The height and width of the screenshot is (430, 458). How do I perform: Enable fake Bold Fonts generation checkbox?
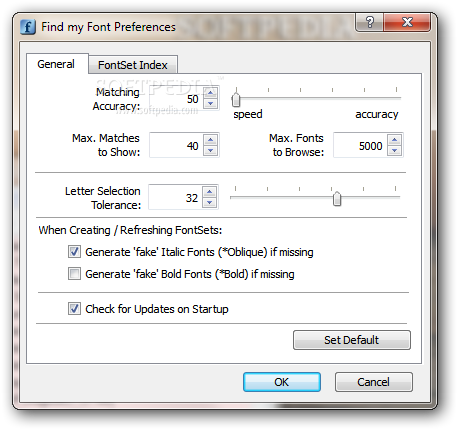point(74,274)
